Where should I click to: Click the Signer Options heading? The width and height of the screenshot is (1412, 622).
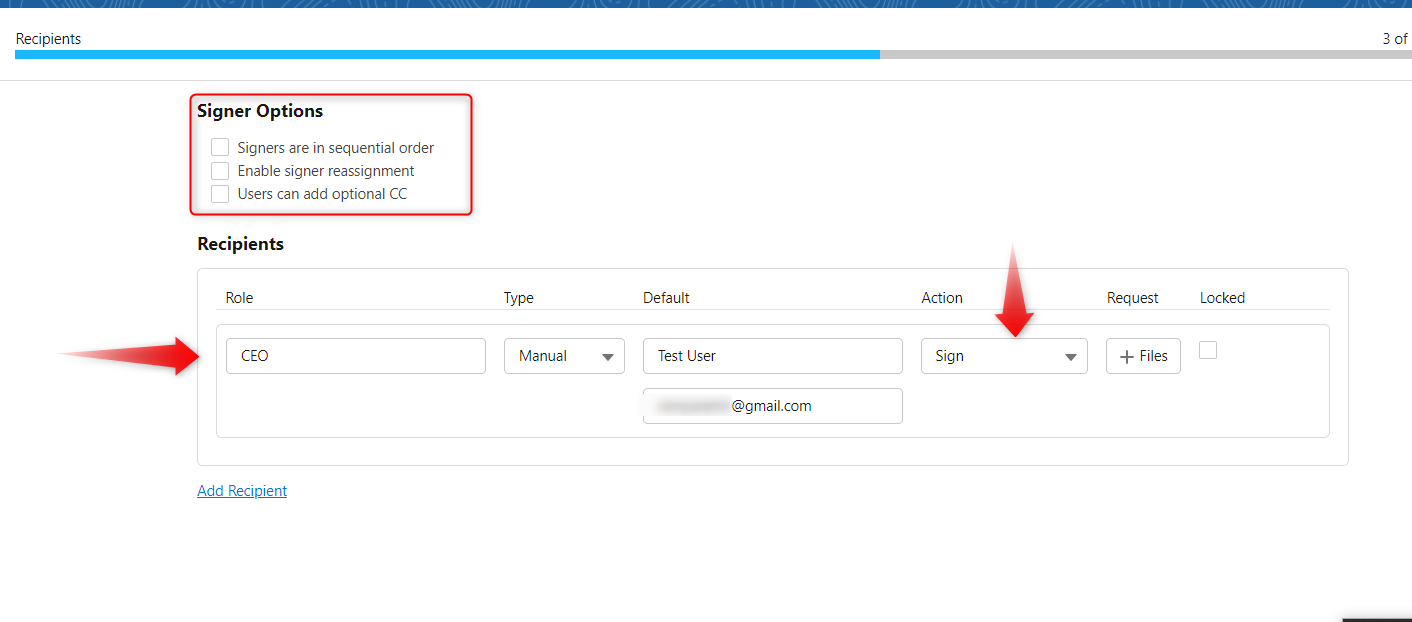(261, 110)
